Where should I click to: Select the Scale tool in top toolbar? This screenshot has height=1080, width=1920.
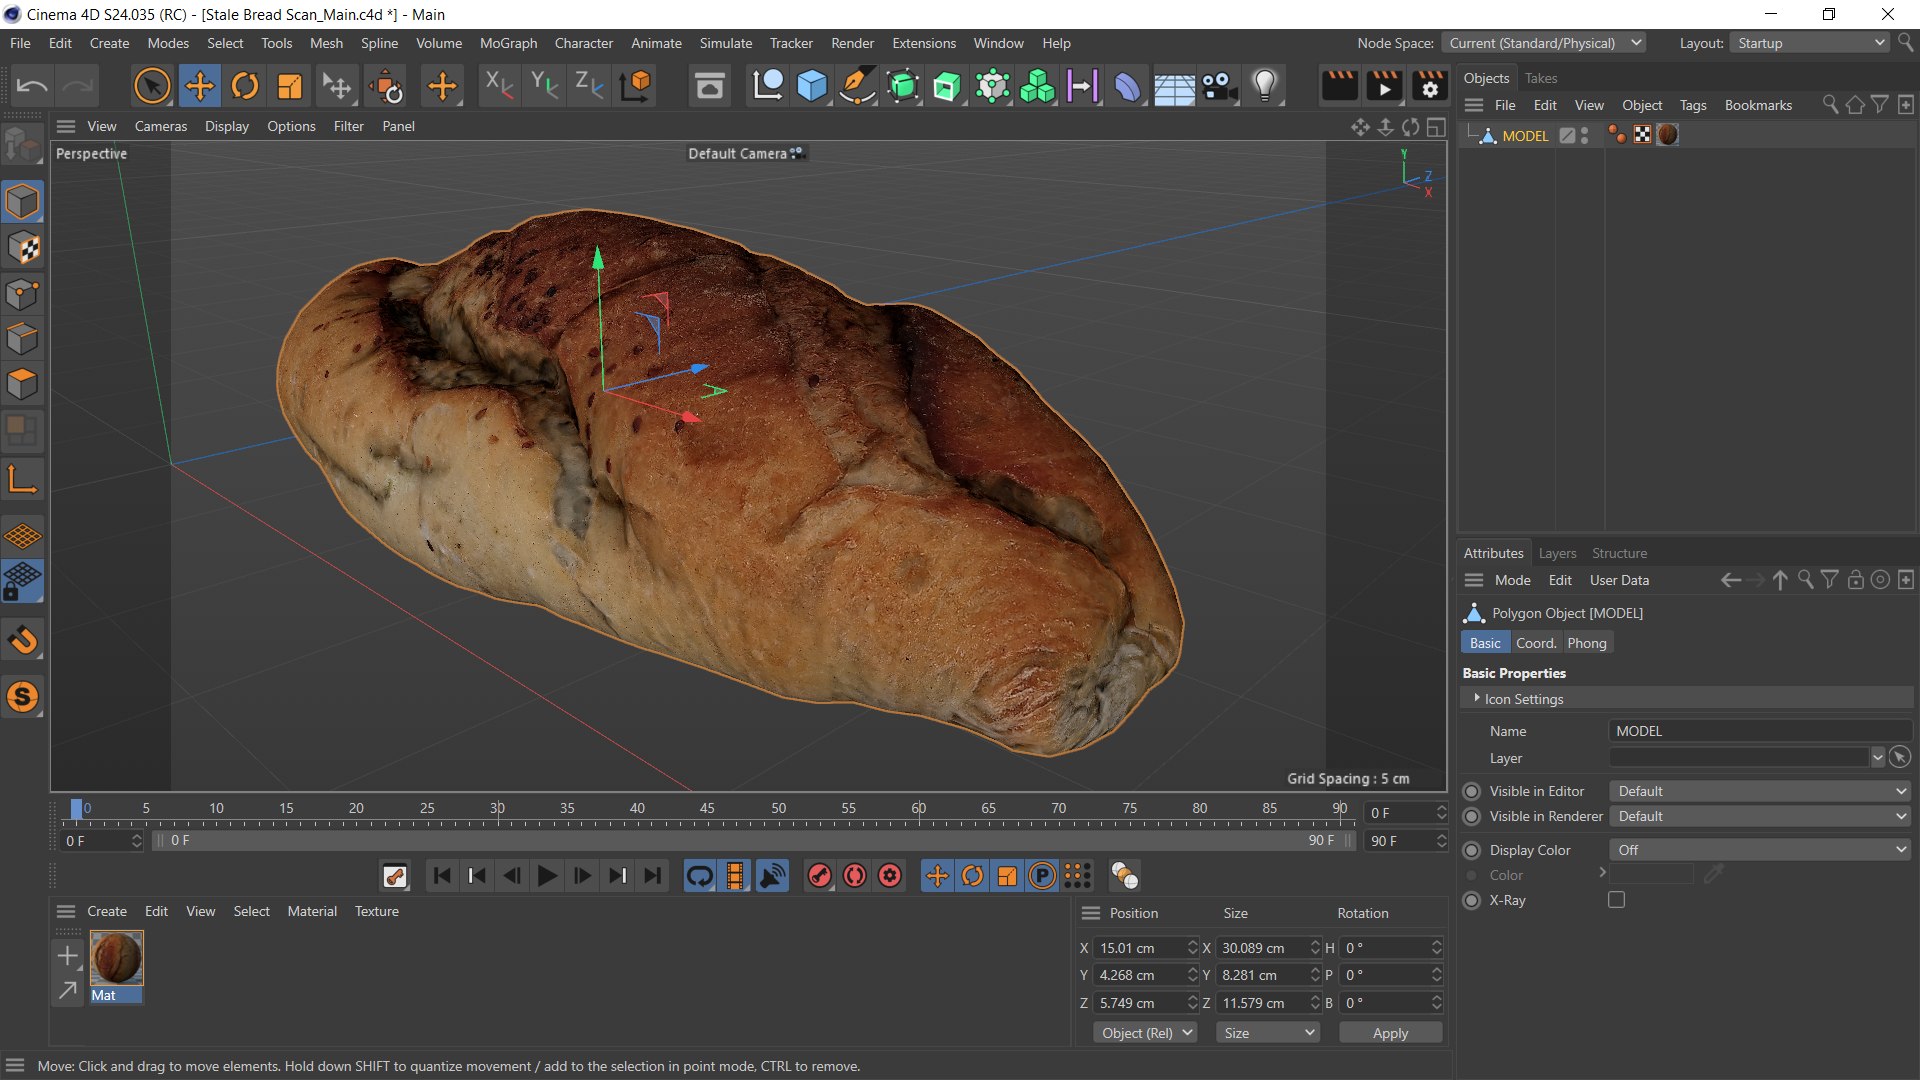pos(290,87)
